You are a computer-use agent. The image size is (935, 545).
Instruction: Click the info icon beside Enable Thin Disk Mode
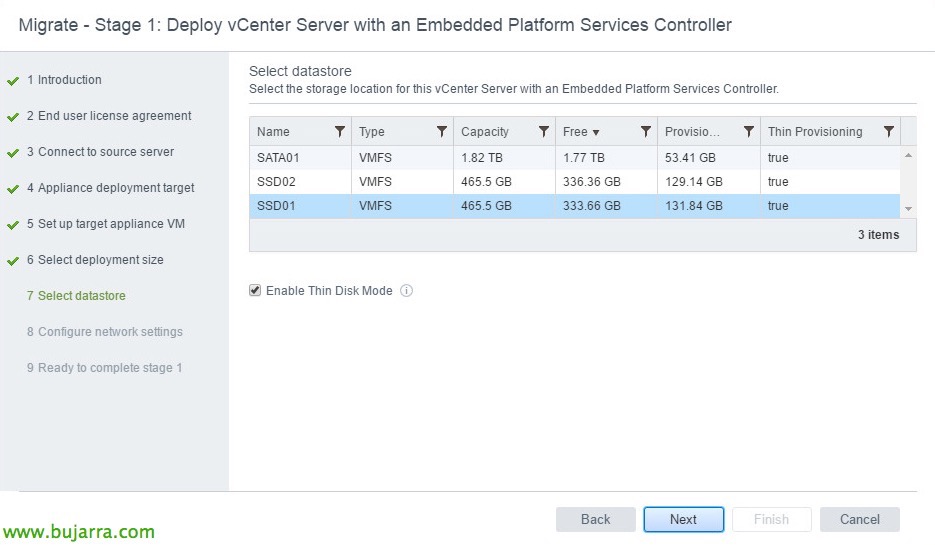407,291
